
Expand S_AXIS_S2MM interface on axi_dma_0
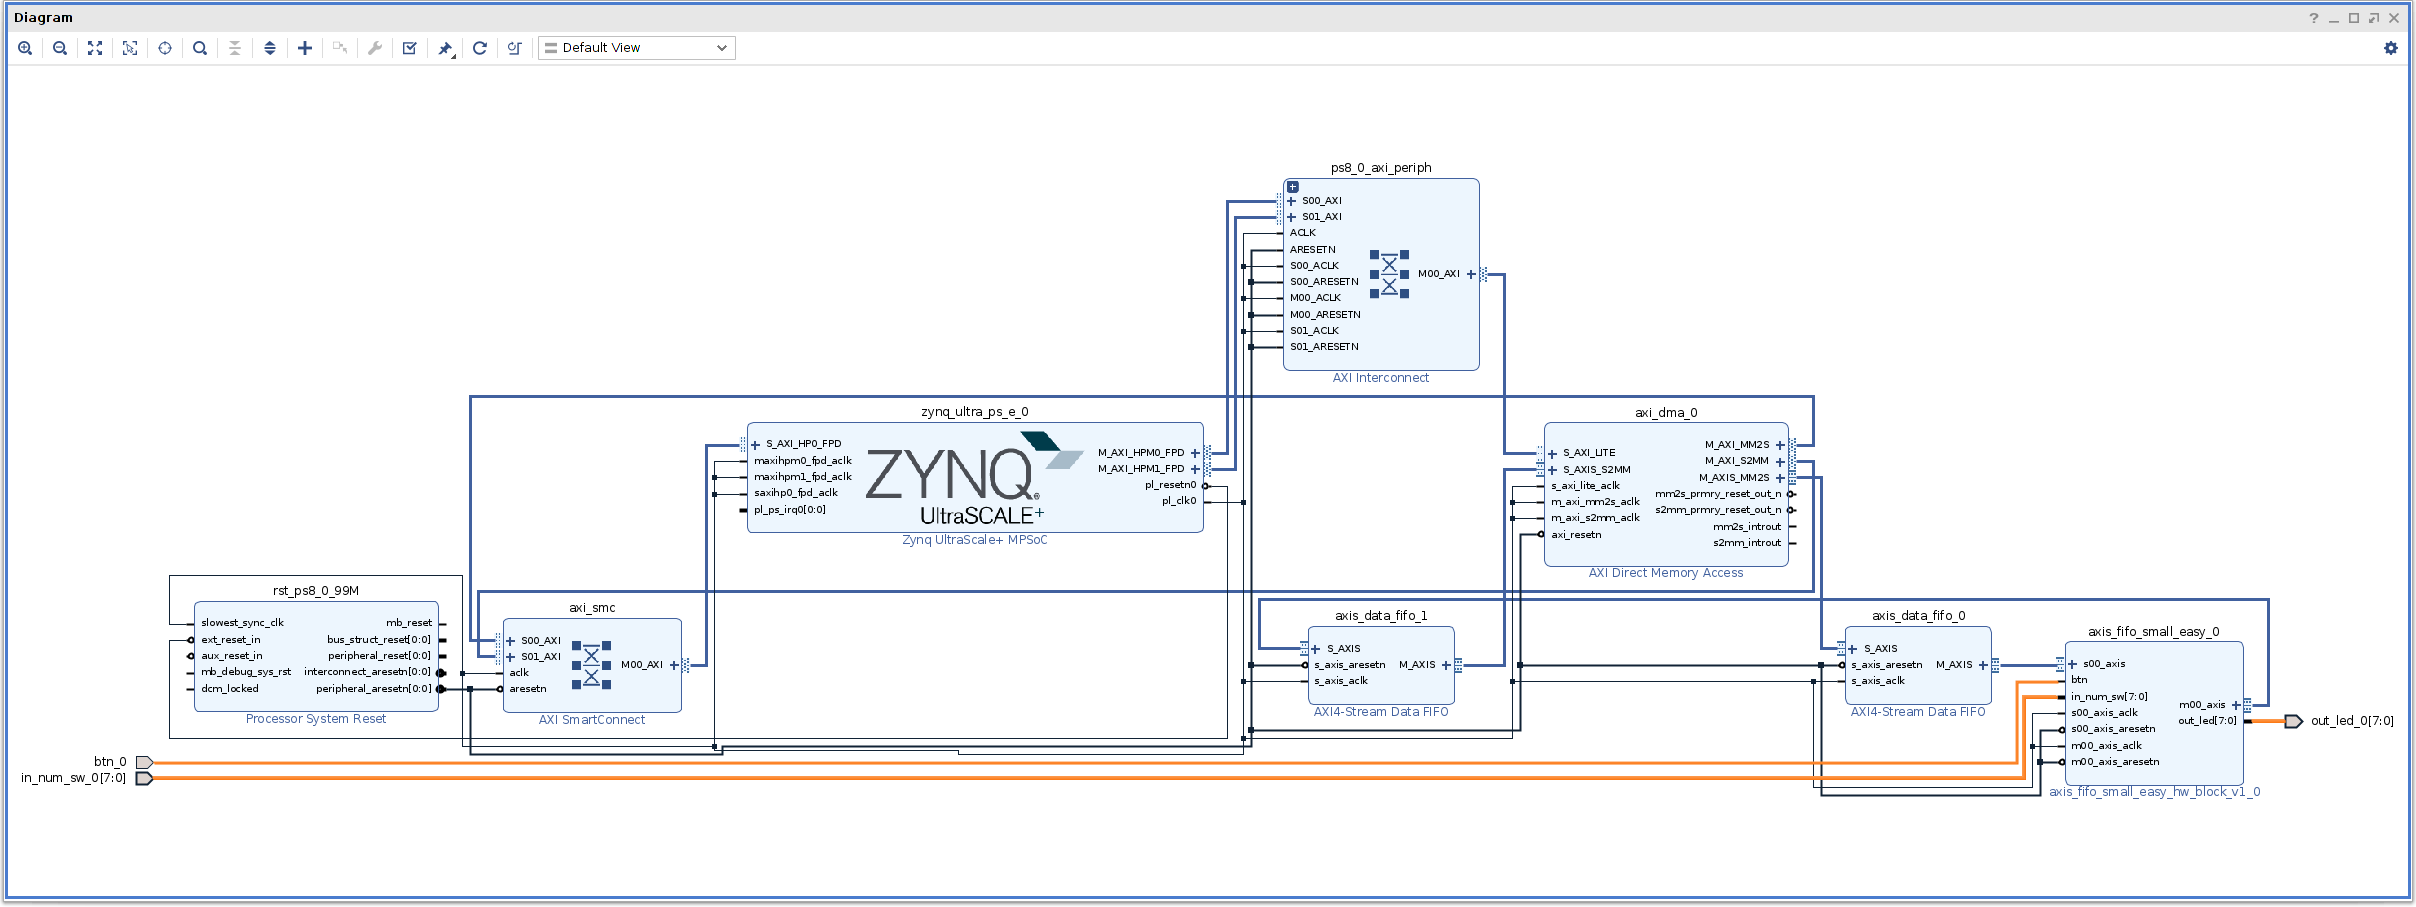pos(1552,470)
